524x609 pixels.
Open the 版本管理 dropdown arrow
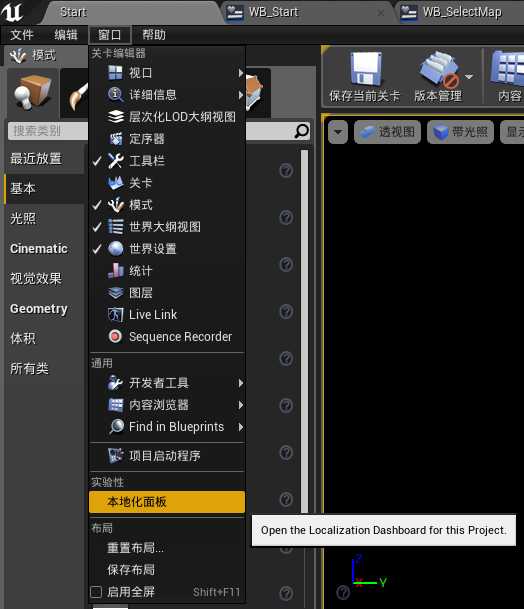(469, 77)
